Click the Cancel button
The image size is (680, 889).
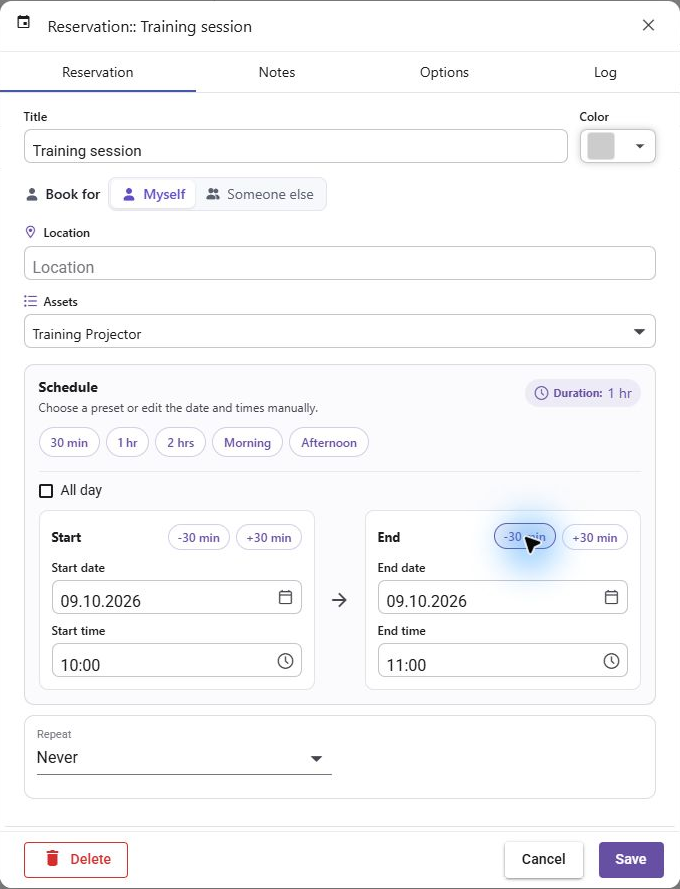click(544, 860)
